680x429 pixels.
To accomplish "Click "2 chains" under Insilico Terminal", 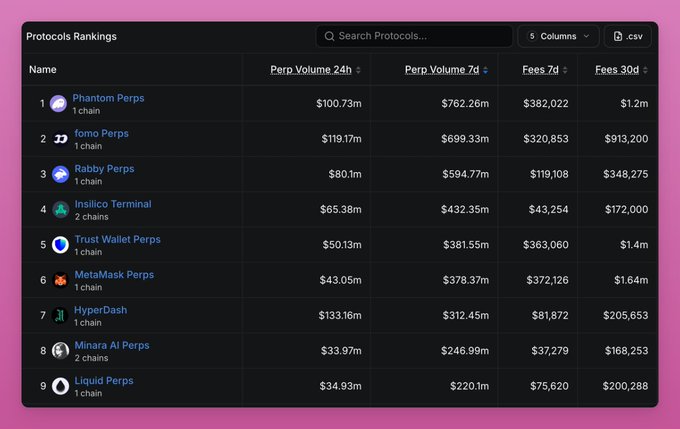I will pos(92,217).
